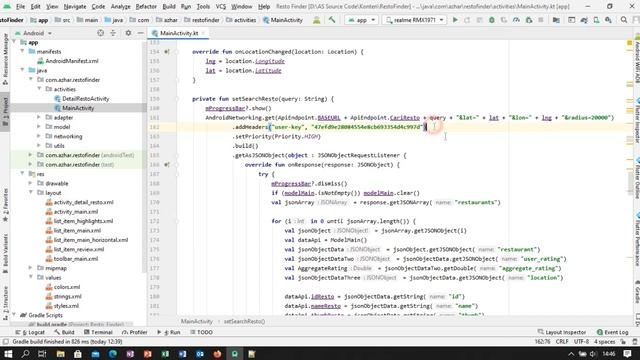
Task: Run the app with the green play button
Action: (x=455, y=20)
